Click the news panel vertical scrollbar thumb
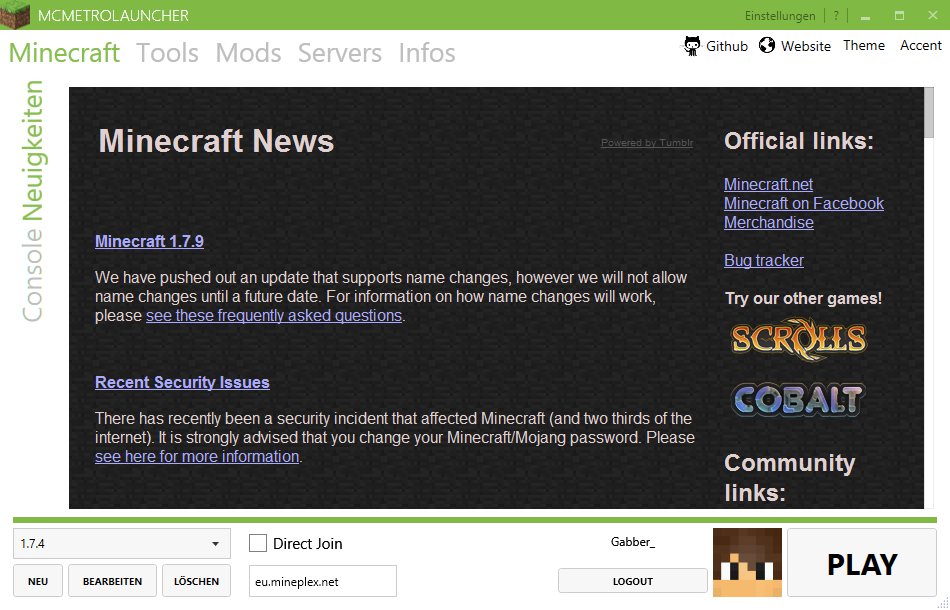The image size is (950, 610). (929, 112)
